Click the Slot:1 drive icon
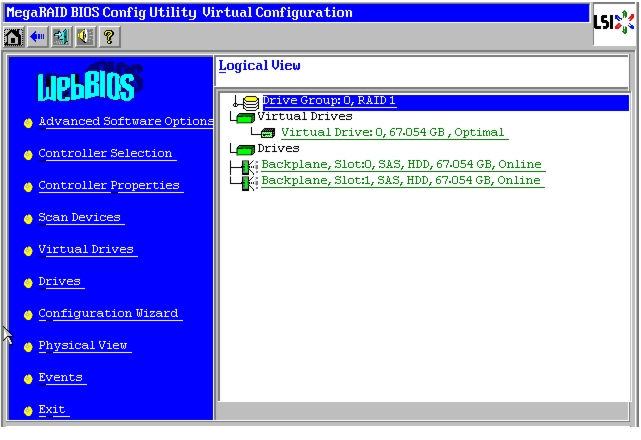This screenshot has width=641, height=440. tap(249, 182)
